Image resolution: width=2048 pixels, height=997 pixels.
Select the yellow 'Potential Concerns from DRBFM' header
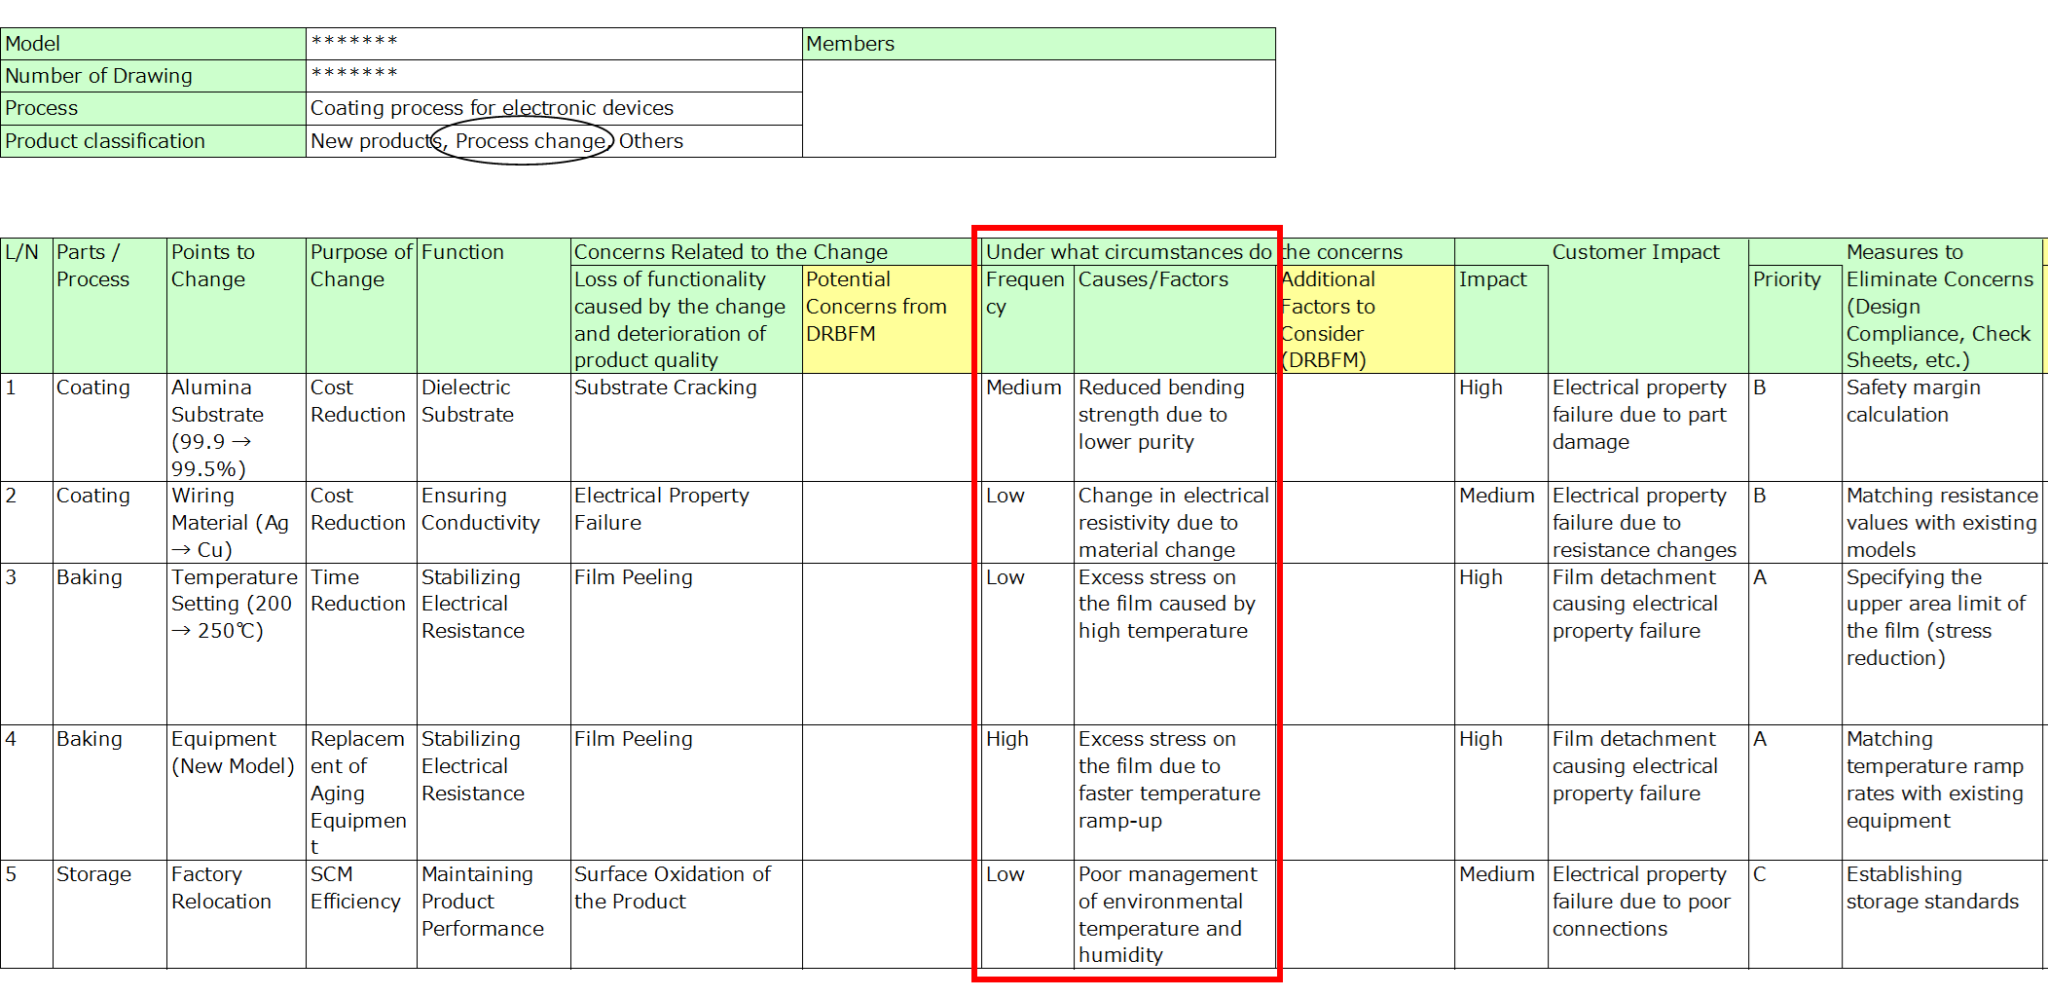(x=886, y=318)
